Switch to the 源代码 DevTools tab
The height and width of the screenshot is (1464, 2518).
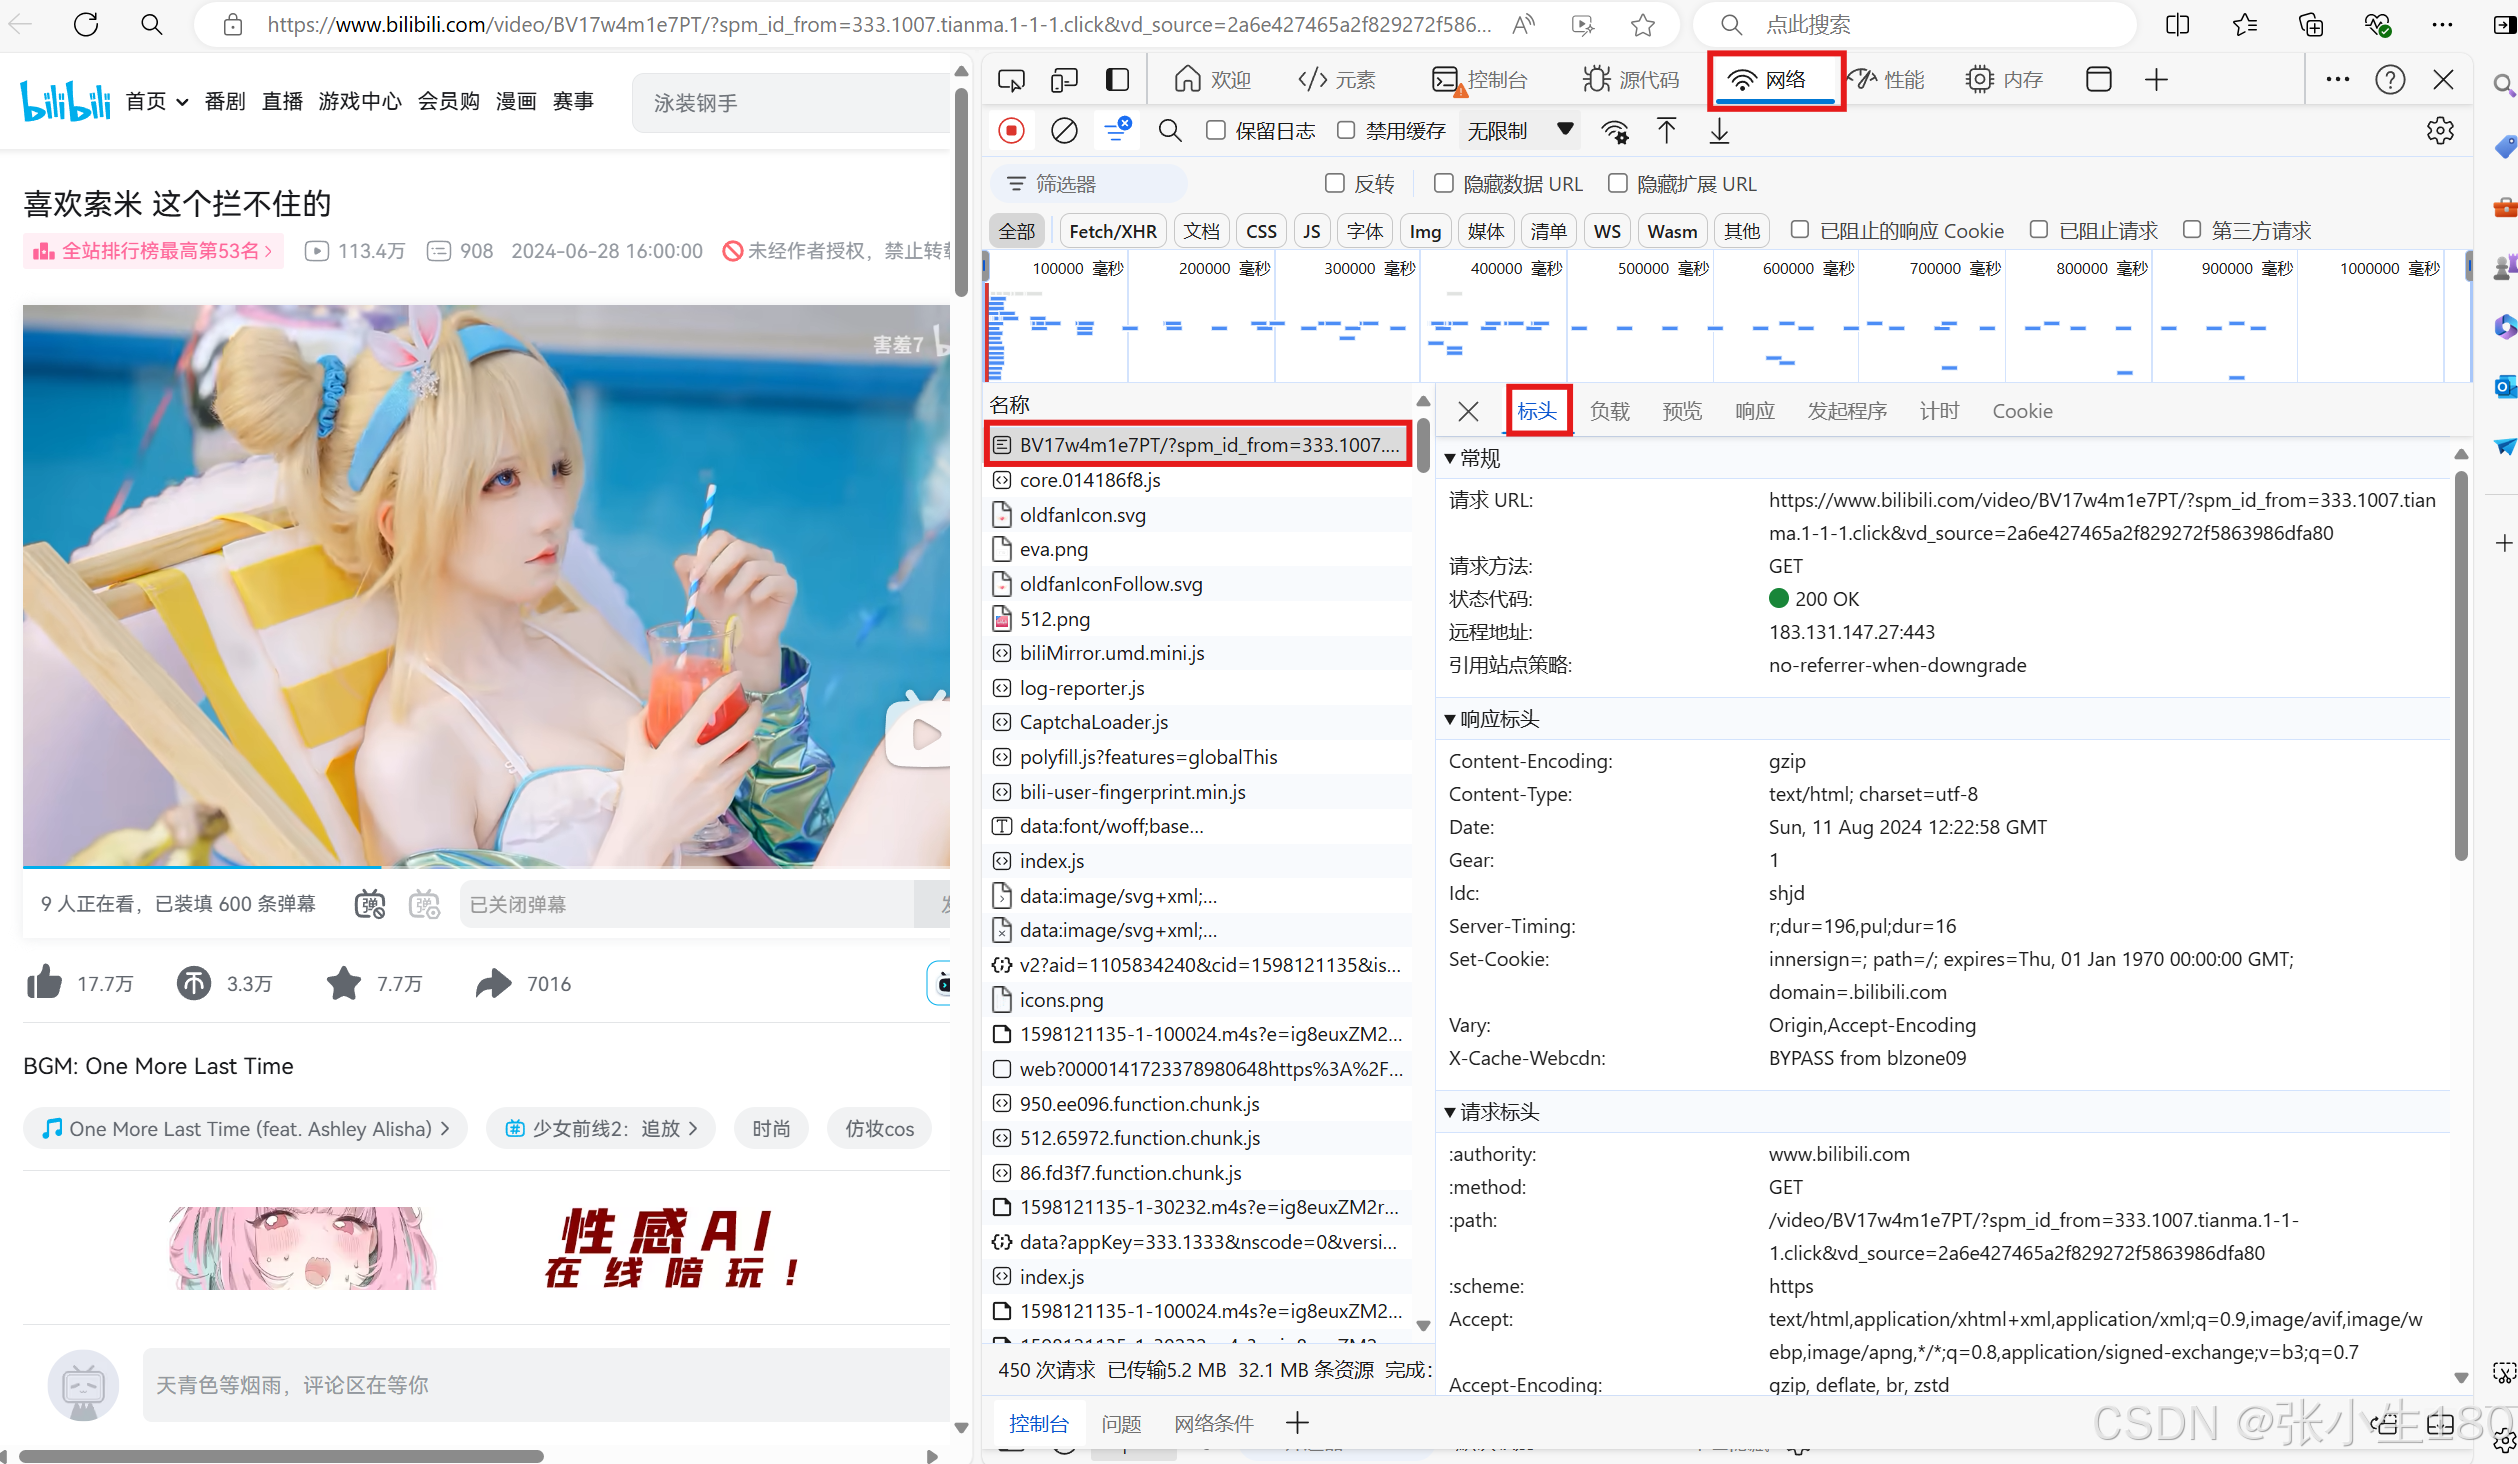tap(1630, 80)
